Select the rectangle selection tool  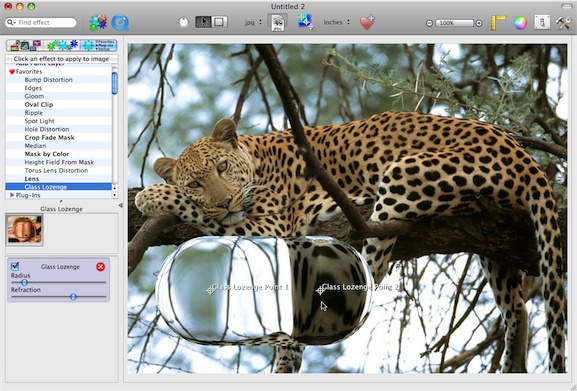coord(219,22)
